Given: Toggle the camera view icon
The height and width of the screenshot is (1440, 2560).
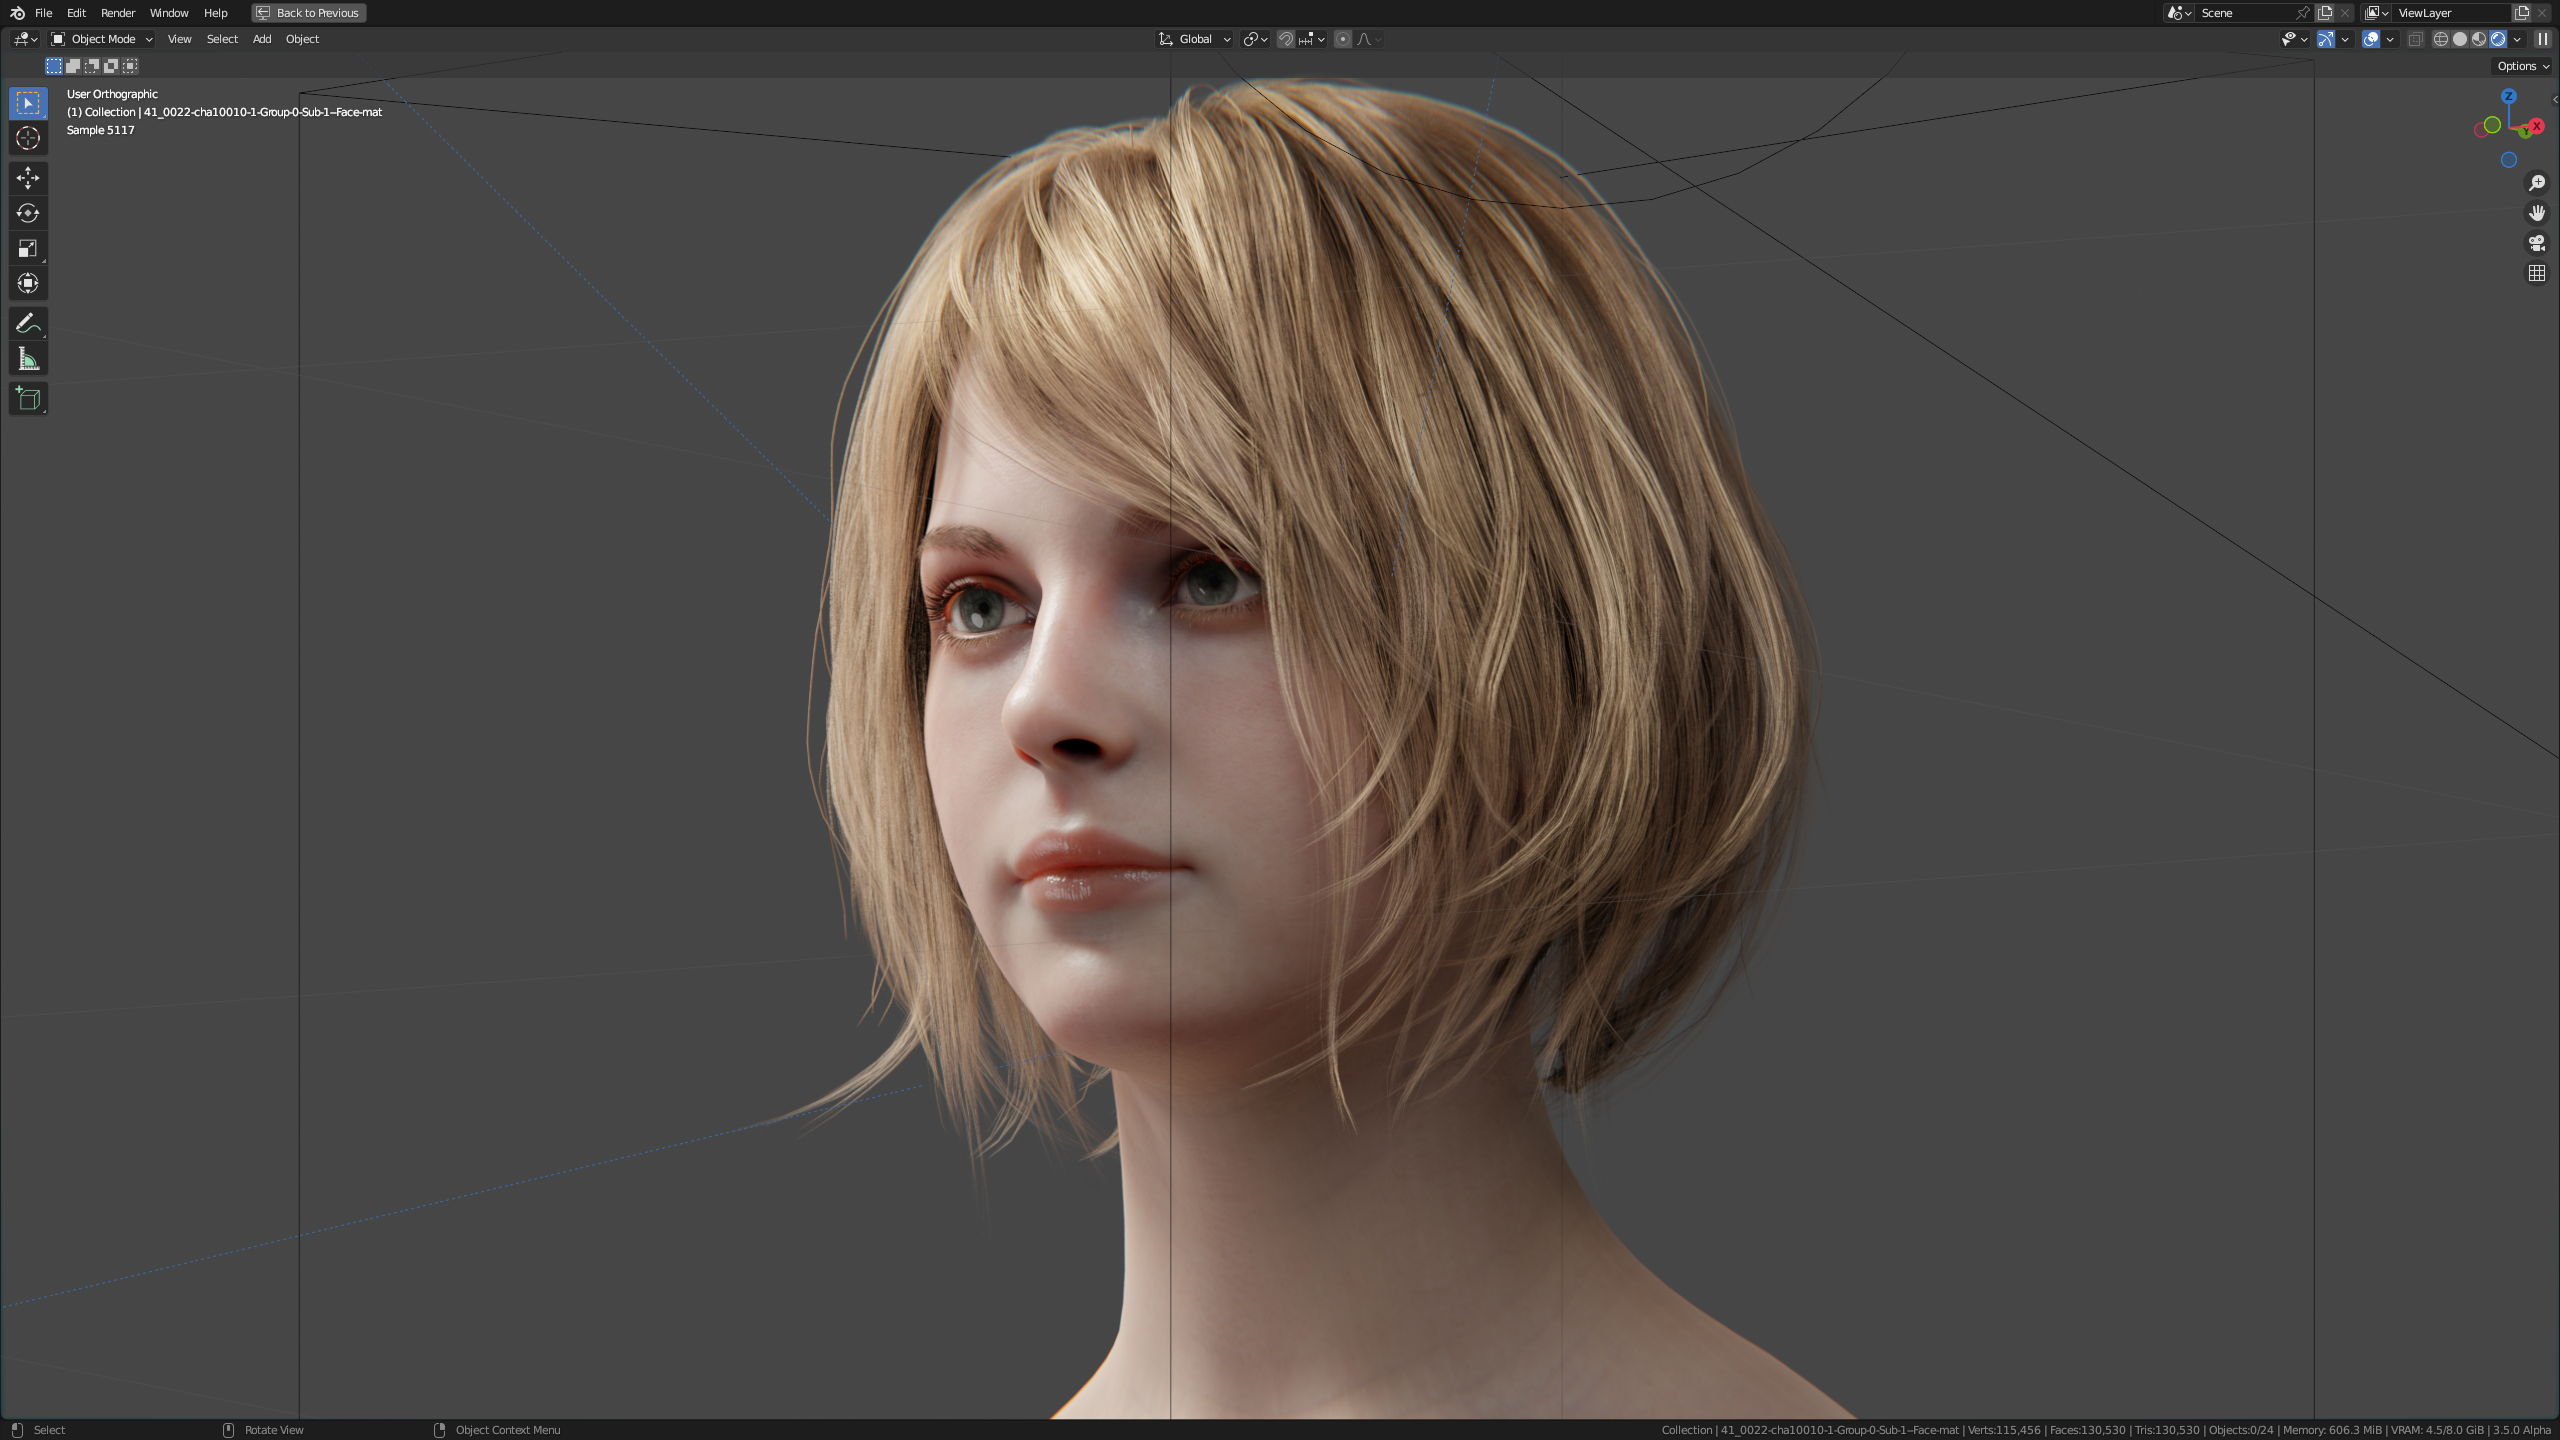Looking at the screenshot, I should click(x=2537, y=243).
